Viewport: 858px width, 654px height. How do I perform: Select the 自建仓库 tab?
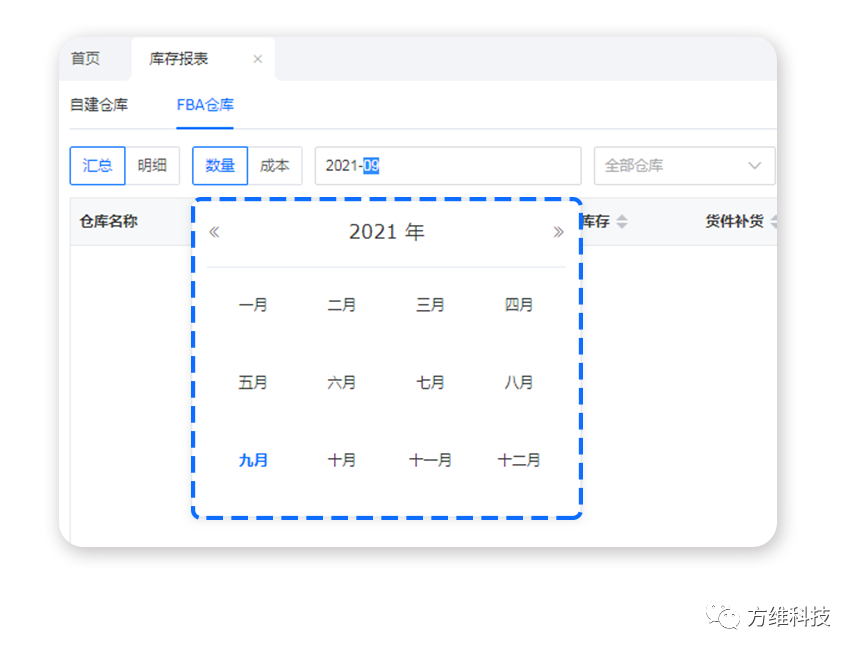(x=99, y=105)
